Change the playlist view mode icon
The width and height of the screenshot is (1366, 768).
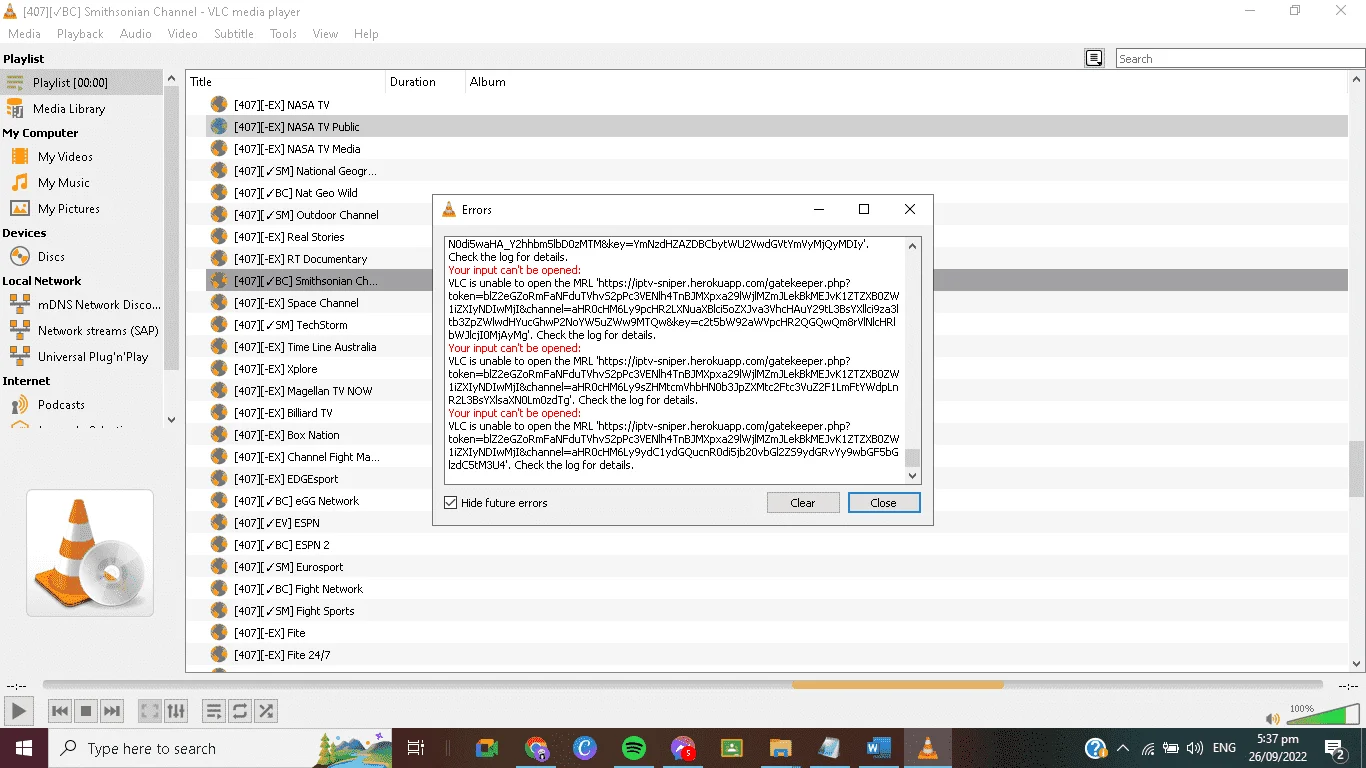click(x=1094, y=59)
